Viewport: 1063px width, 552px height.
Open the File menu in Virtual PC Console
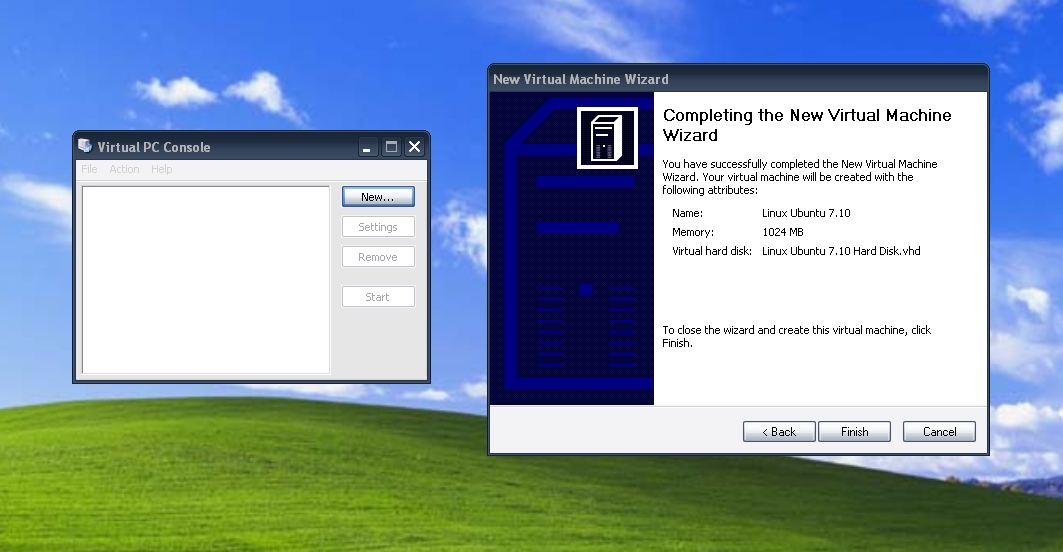[89, 169]
